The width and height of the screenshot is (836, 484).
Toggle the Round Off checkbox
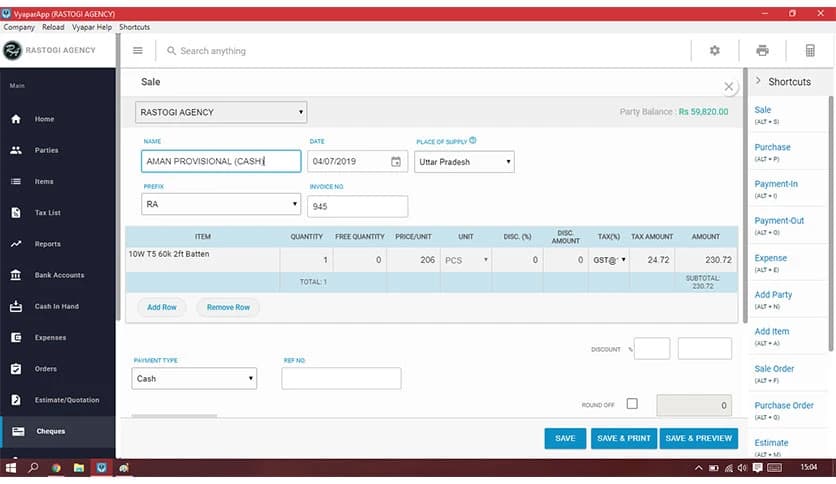point(632,404)
